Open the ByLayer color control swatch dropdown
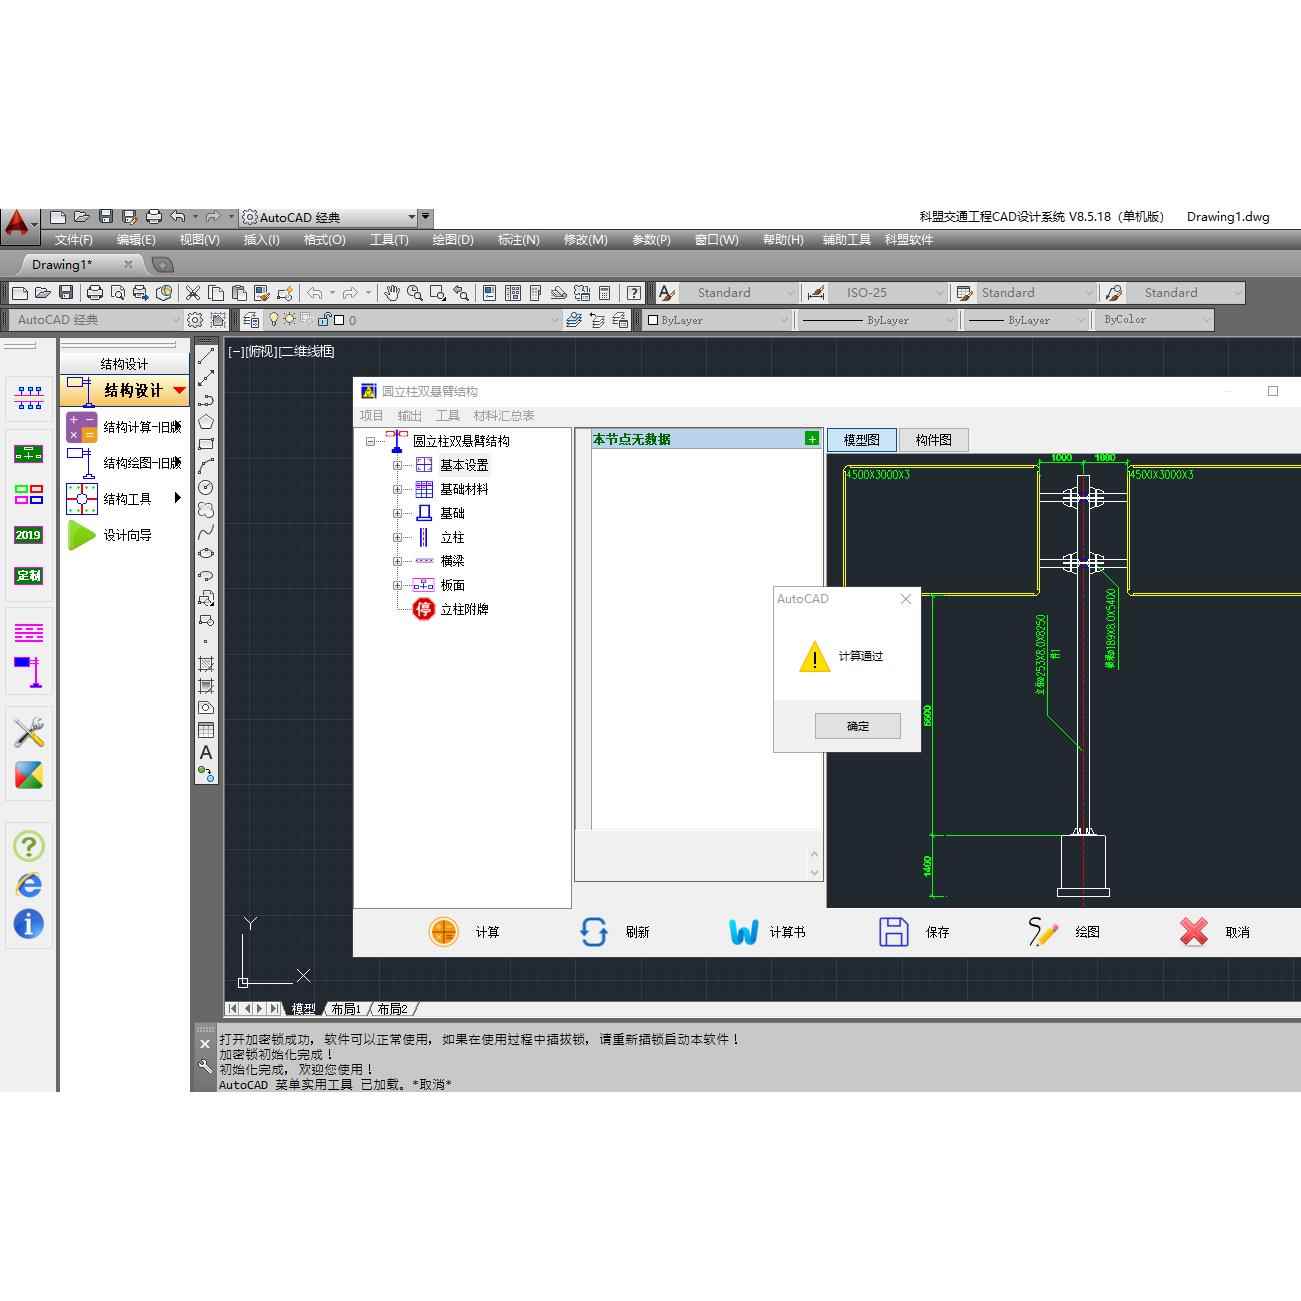 pyautogui.click(x=784, y=320)
